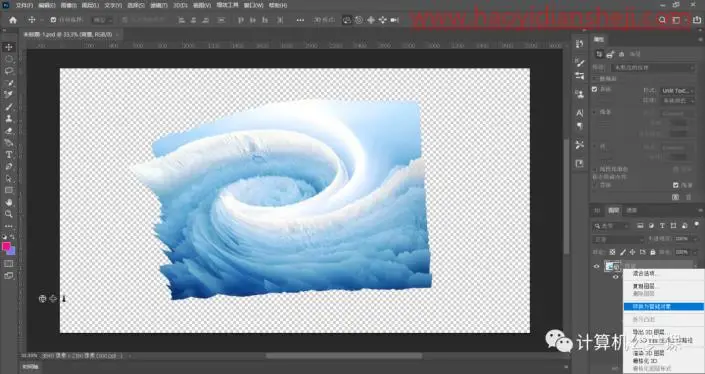Open the preset dropdown in Properties panel

tap(653, 67)
